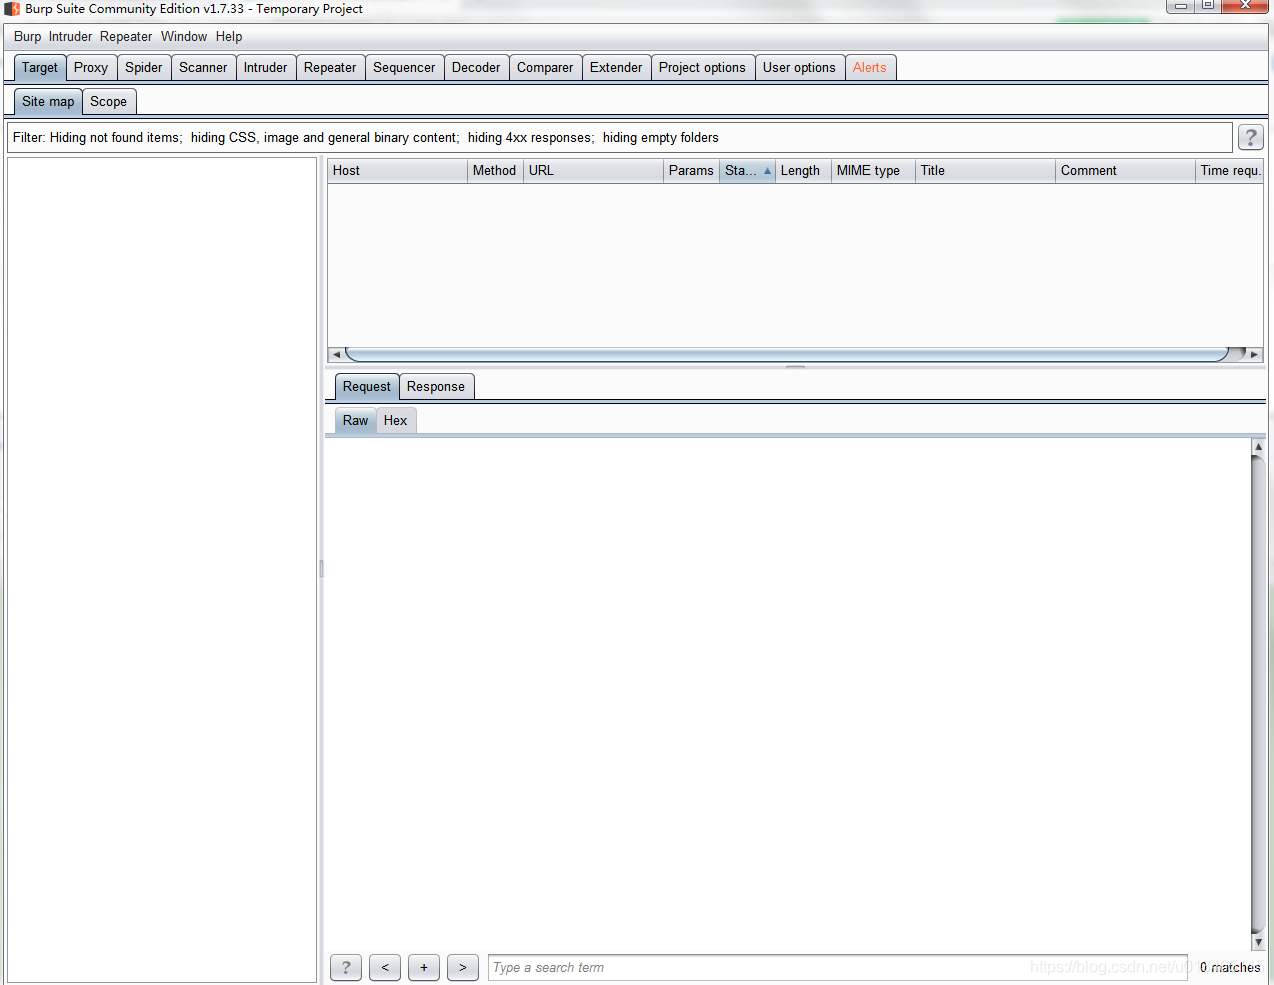The height and width of the screenshot is (985, 1274).
Task: Select the Request tab
Action: (x=367, y=387)
